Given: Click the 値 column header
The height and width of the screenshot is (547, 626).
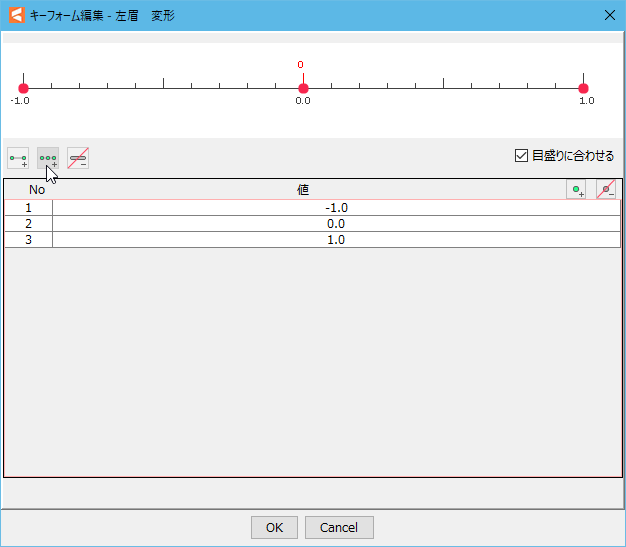Looking at the screenshot, I should click(303, 190).
